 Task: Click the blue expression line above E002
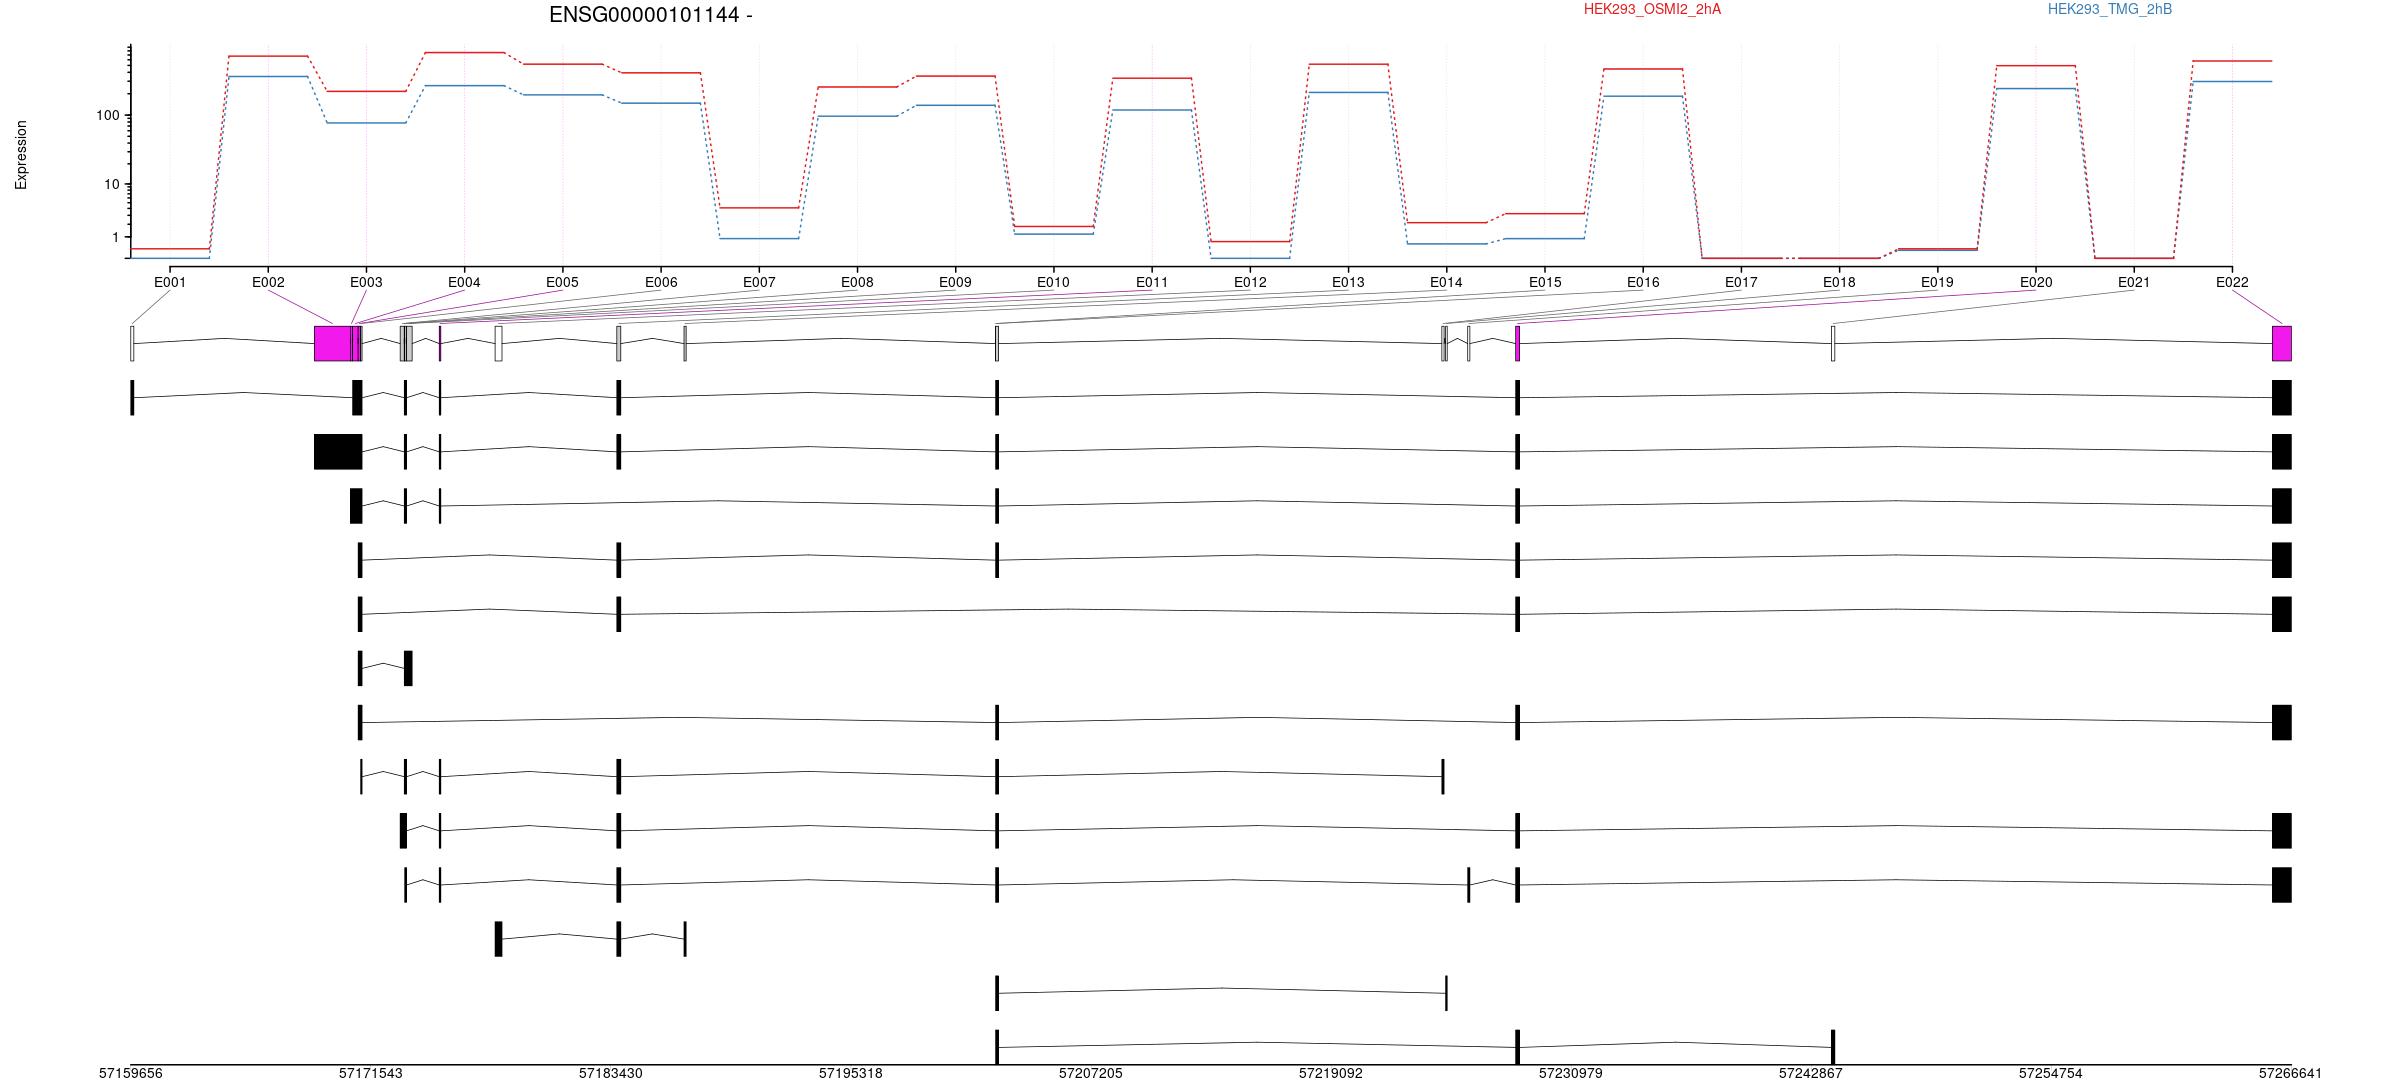pyautogui.click(x=268, y=76)
